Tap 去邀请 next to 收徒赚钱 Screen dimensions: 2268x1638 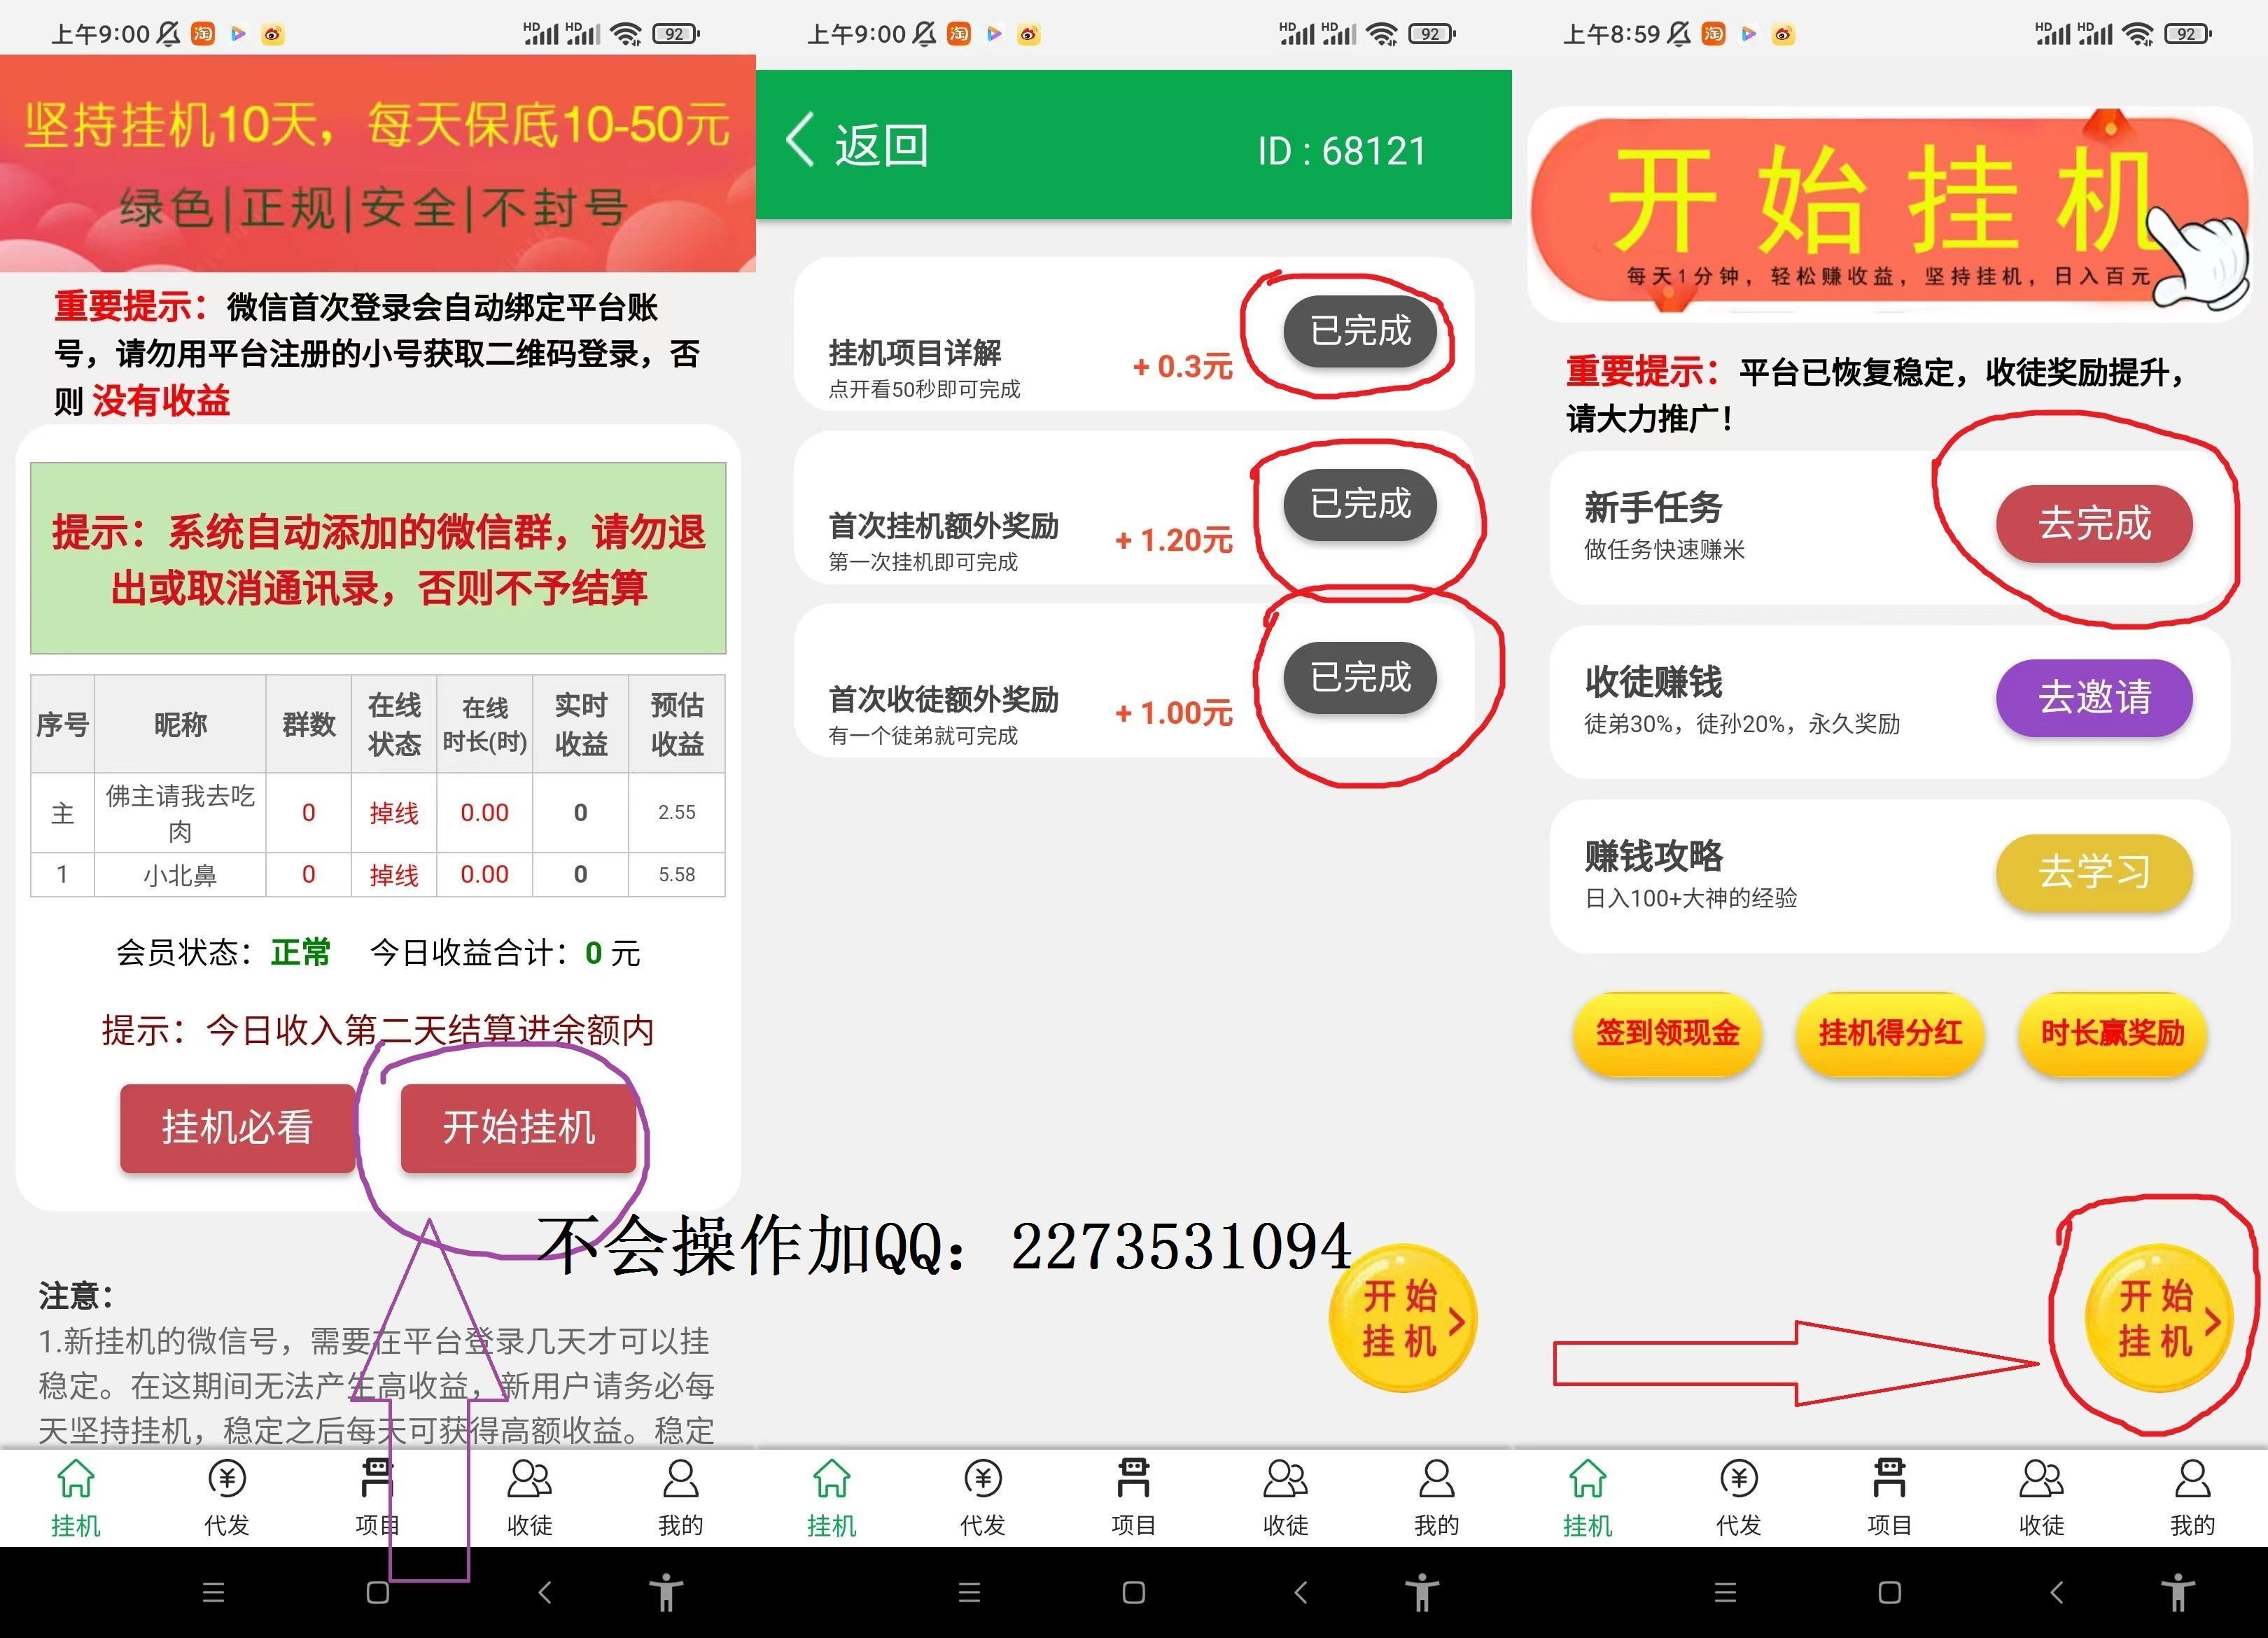tap(2093, 699)
